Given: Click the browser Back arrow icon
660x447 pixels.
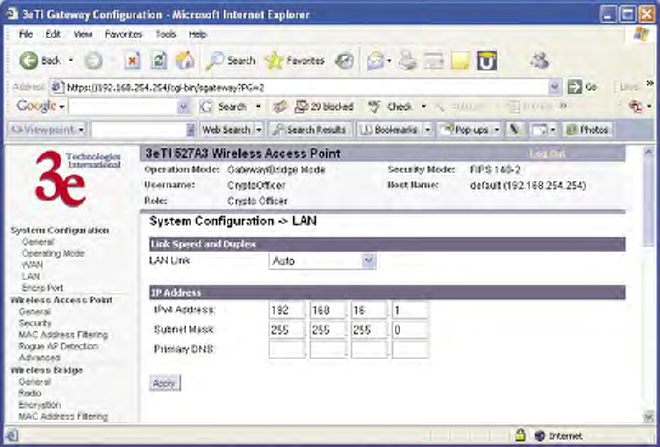Looking at the screenshot, I should 29,61.
